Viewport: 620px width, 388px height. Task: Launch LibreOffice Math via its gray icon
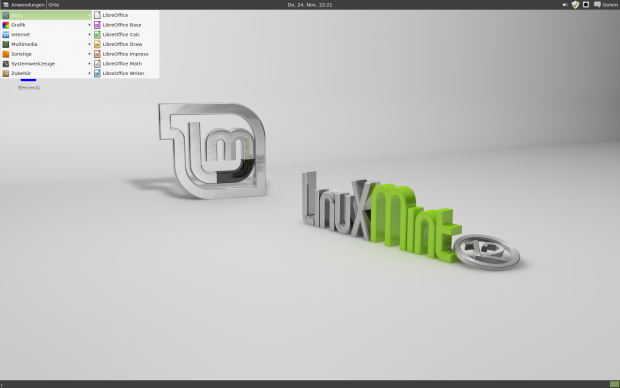click(x=97, y=64)
